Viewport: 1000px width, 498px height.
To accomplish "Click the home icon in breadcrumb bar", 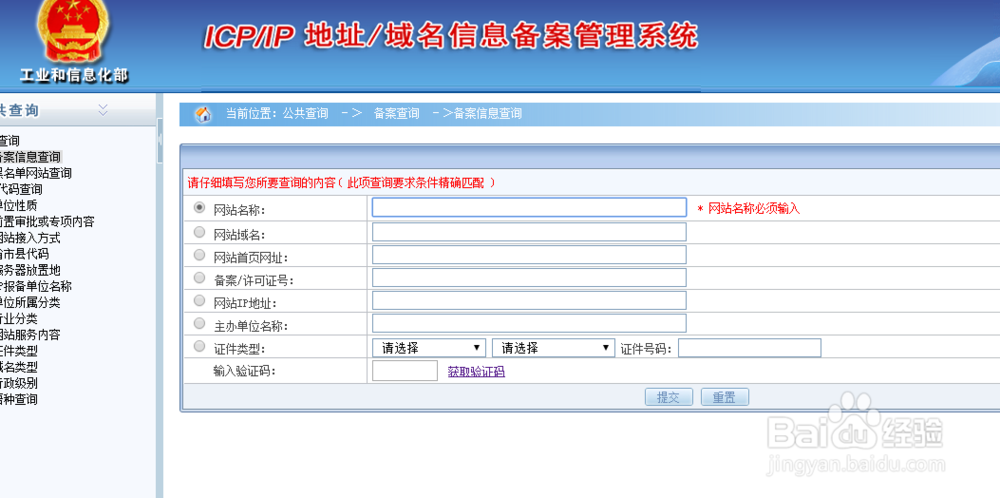I will [203, 114].
